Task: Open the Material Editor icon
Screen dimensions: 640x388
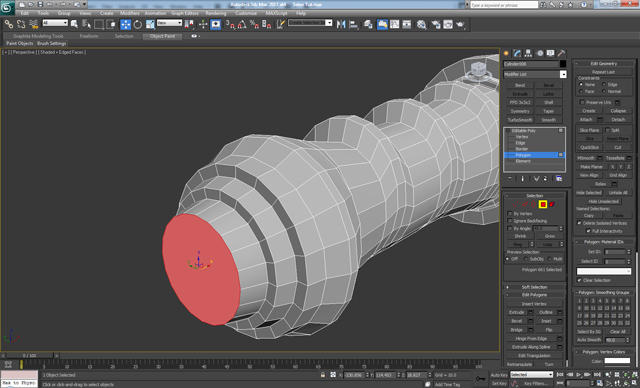Action: pos(422,24)
